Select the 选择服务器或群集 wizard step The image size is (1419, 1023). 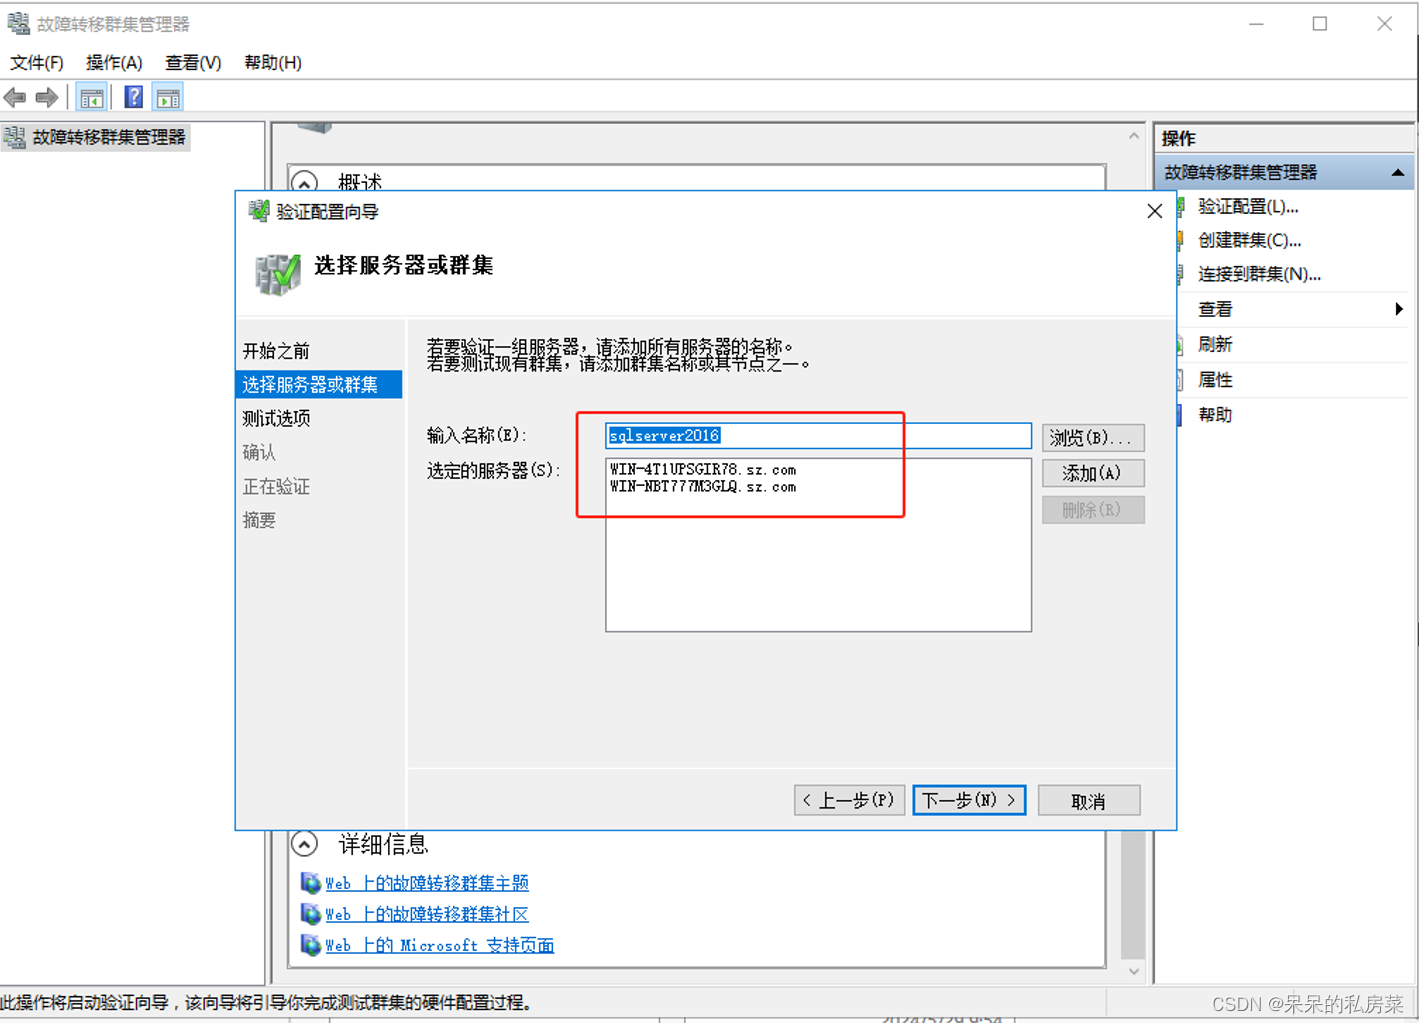point(319,385)
